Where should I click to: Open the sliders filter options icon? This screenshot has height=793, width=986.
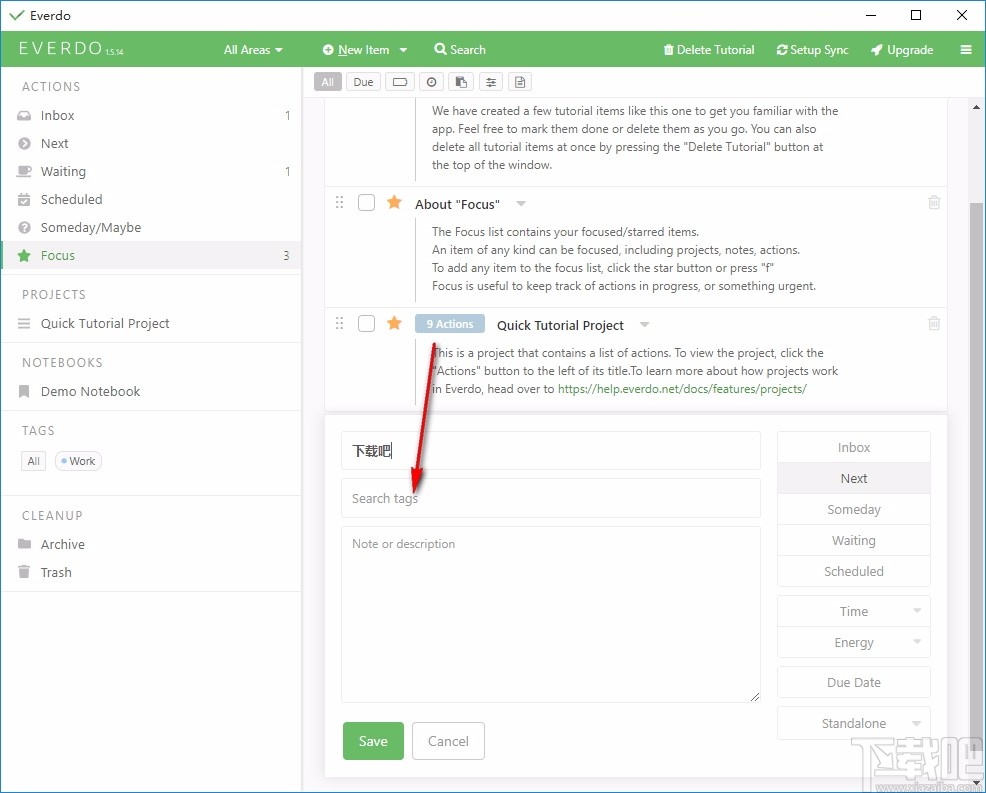click(491, 82)
